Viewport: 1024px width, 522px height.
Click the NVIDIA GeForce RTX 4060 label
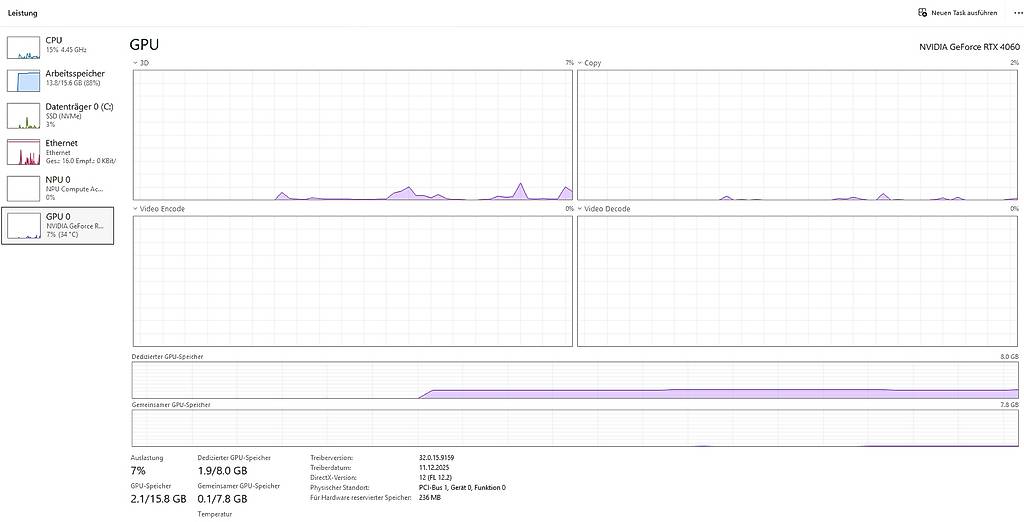click(969, 47)
